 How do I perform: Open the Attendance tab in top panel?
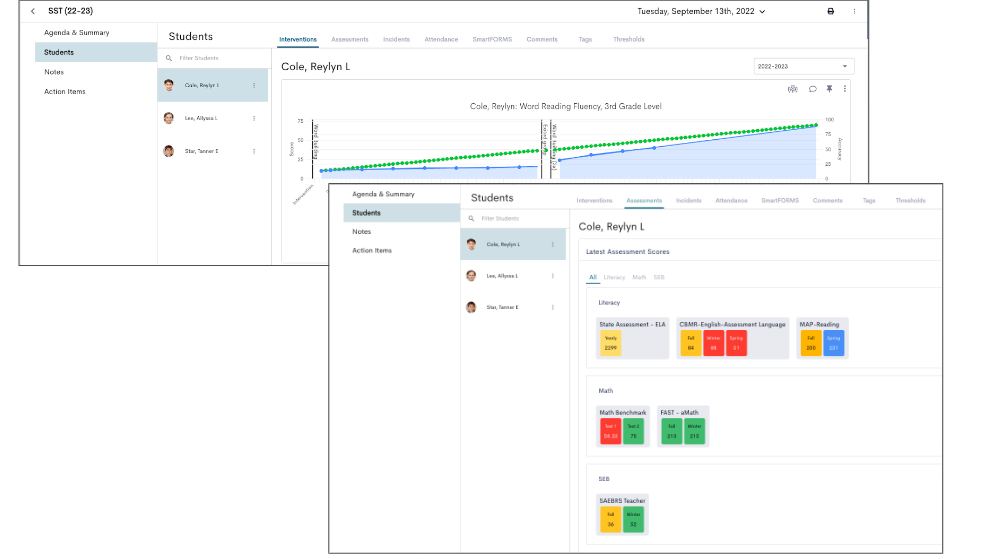441,39
